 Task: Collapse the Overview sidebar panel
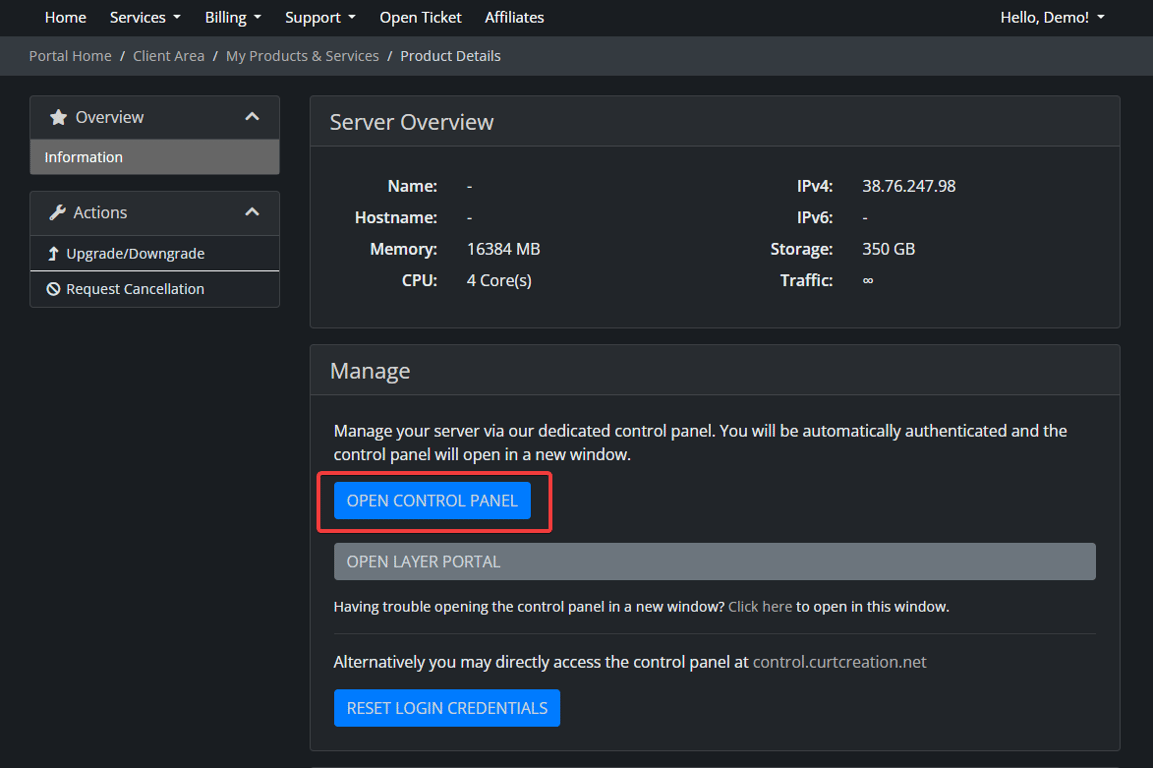coord(252,117)
